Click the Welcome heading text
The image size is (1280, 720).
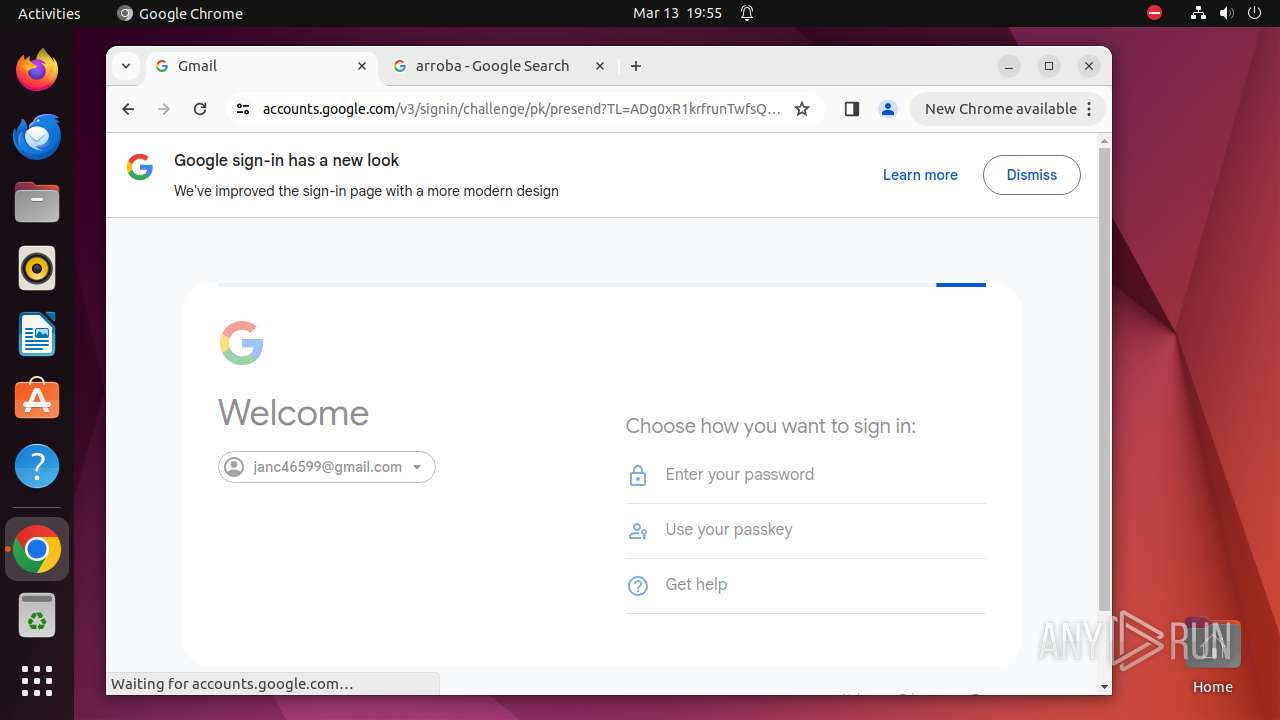[293, 413]
